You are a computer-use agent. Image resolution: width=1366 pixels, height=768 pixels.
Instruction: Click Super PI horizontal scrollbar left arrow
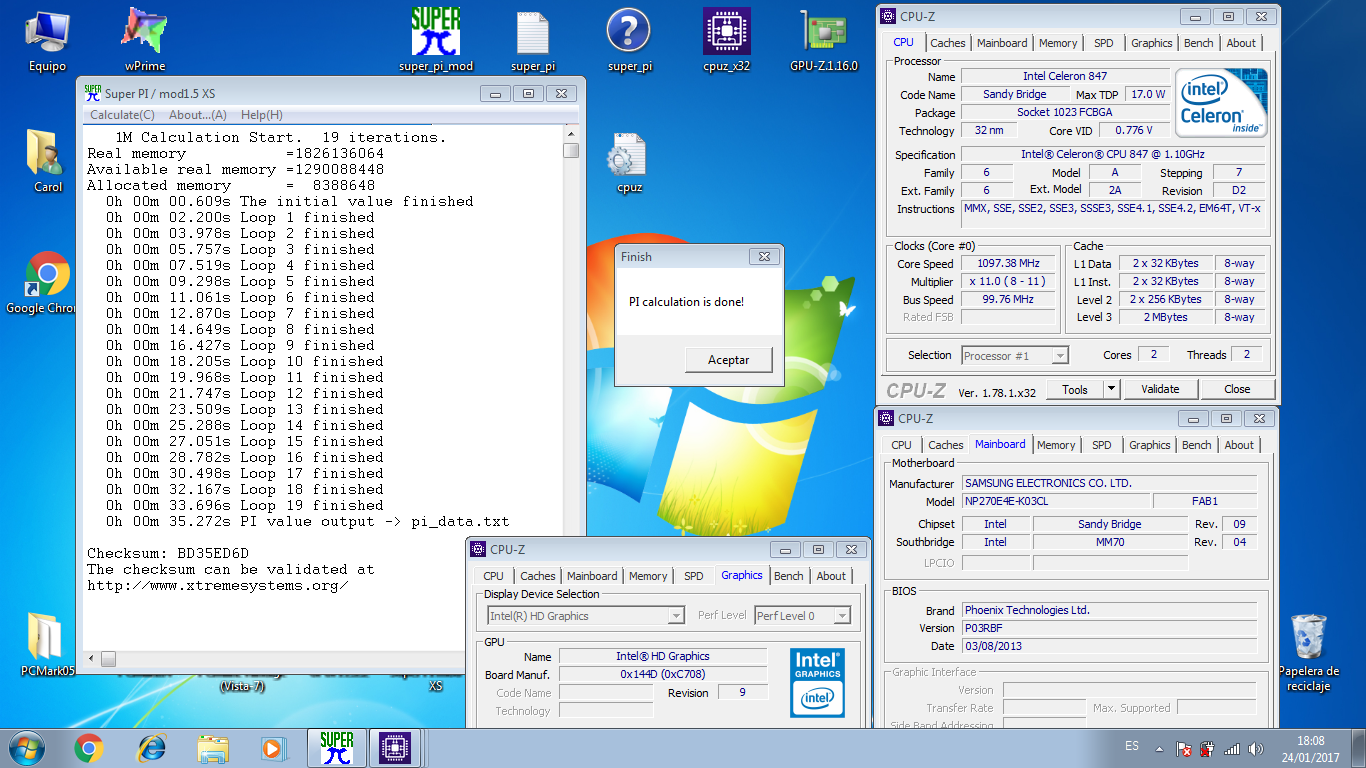[91, 658]
